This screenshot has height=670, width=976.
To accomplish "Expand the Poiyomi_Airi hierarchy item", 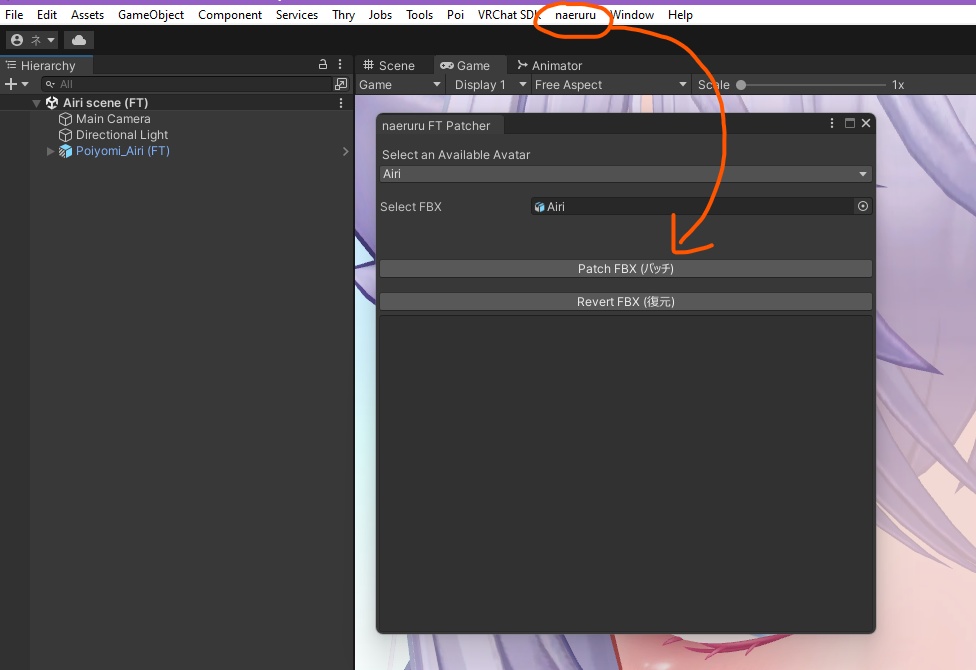I will click(49, 151).
